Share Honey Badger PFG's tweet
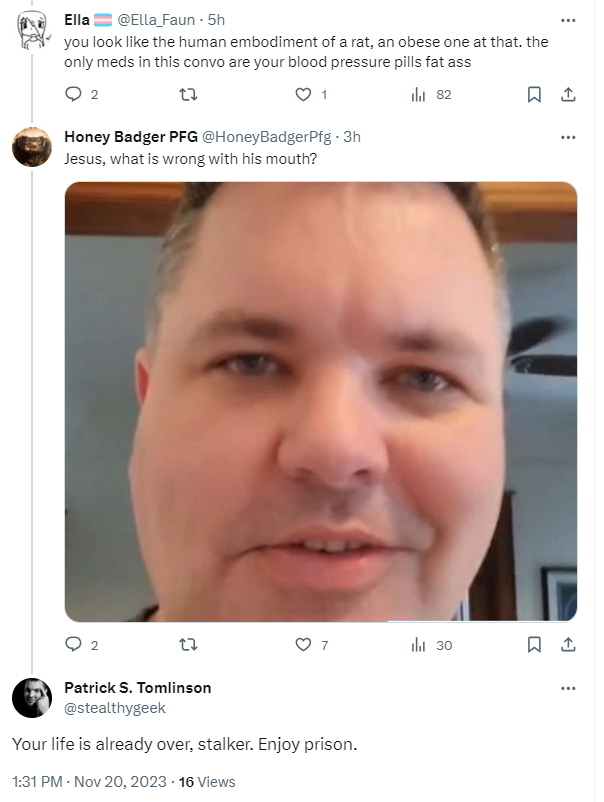The width and height of the screenshot is (604, 802). [568, 644]
